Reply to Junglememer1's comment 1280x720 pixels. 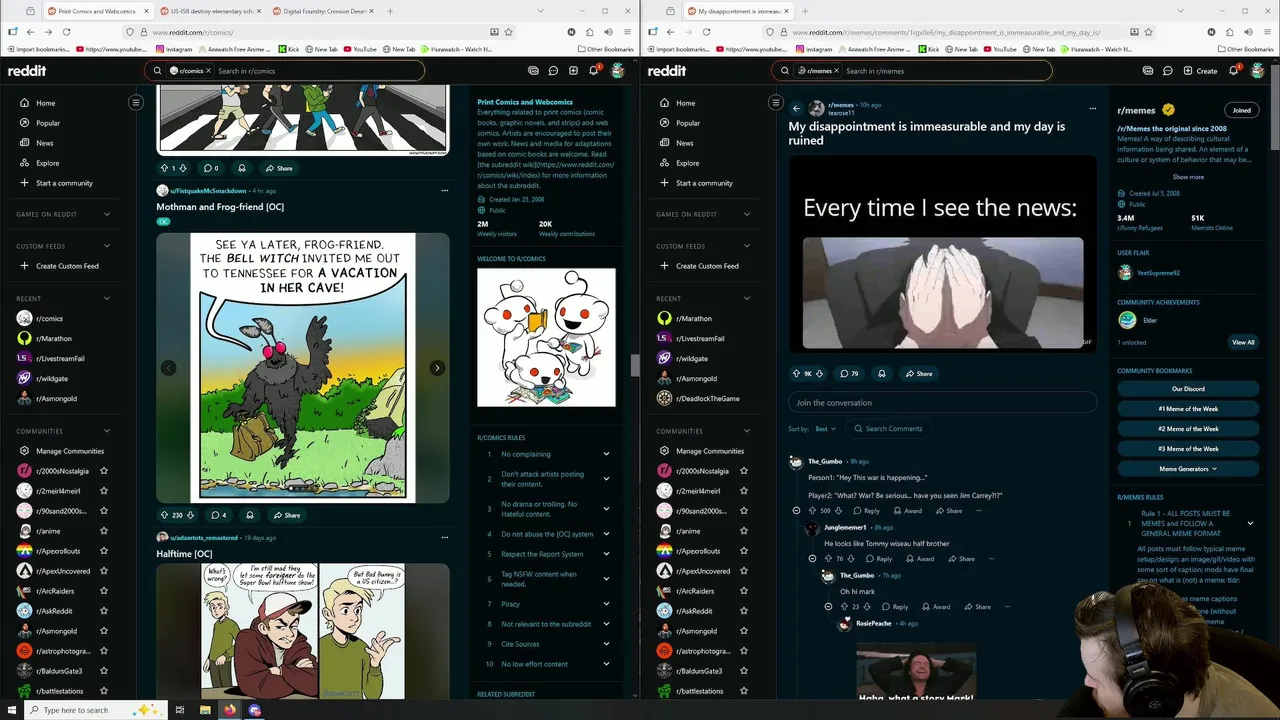(x=879, y=559)
